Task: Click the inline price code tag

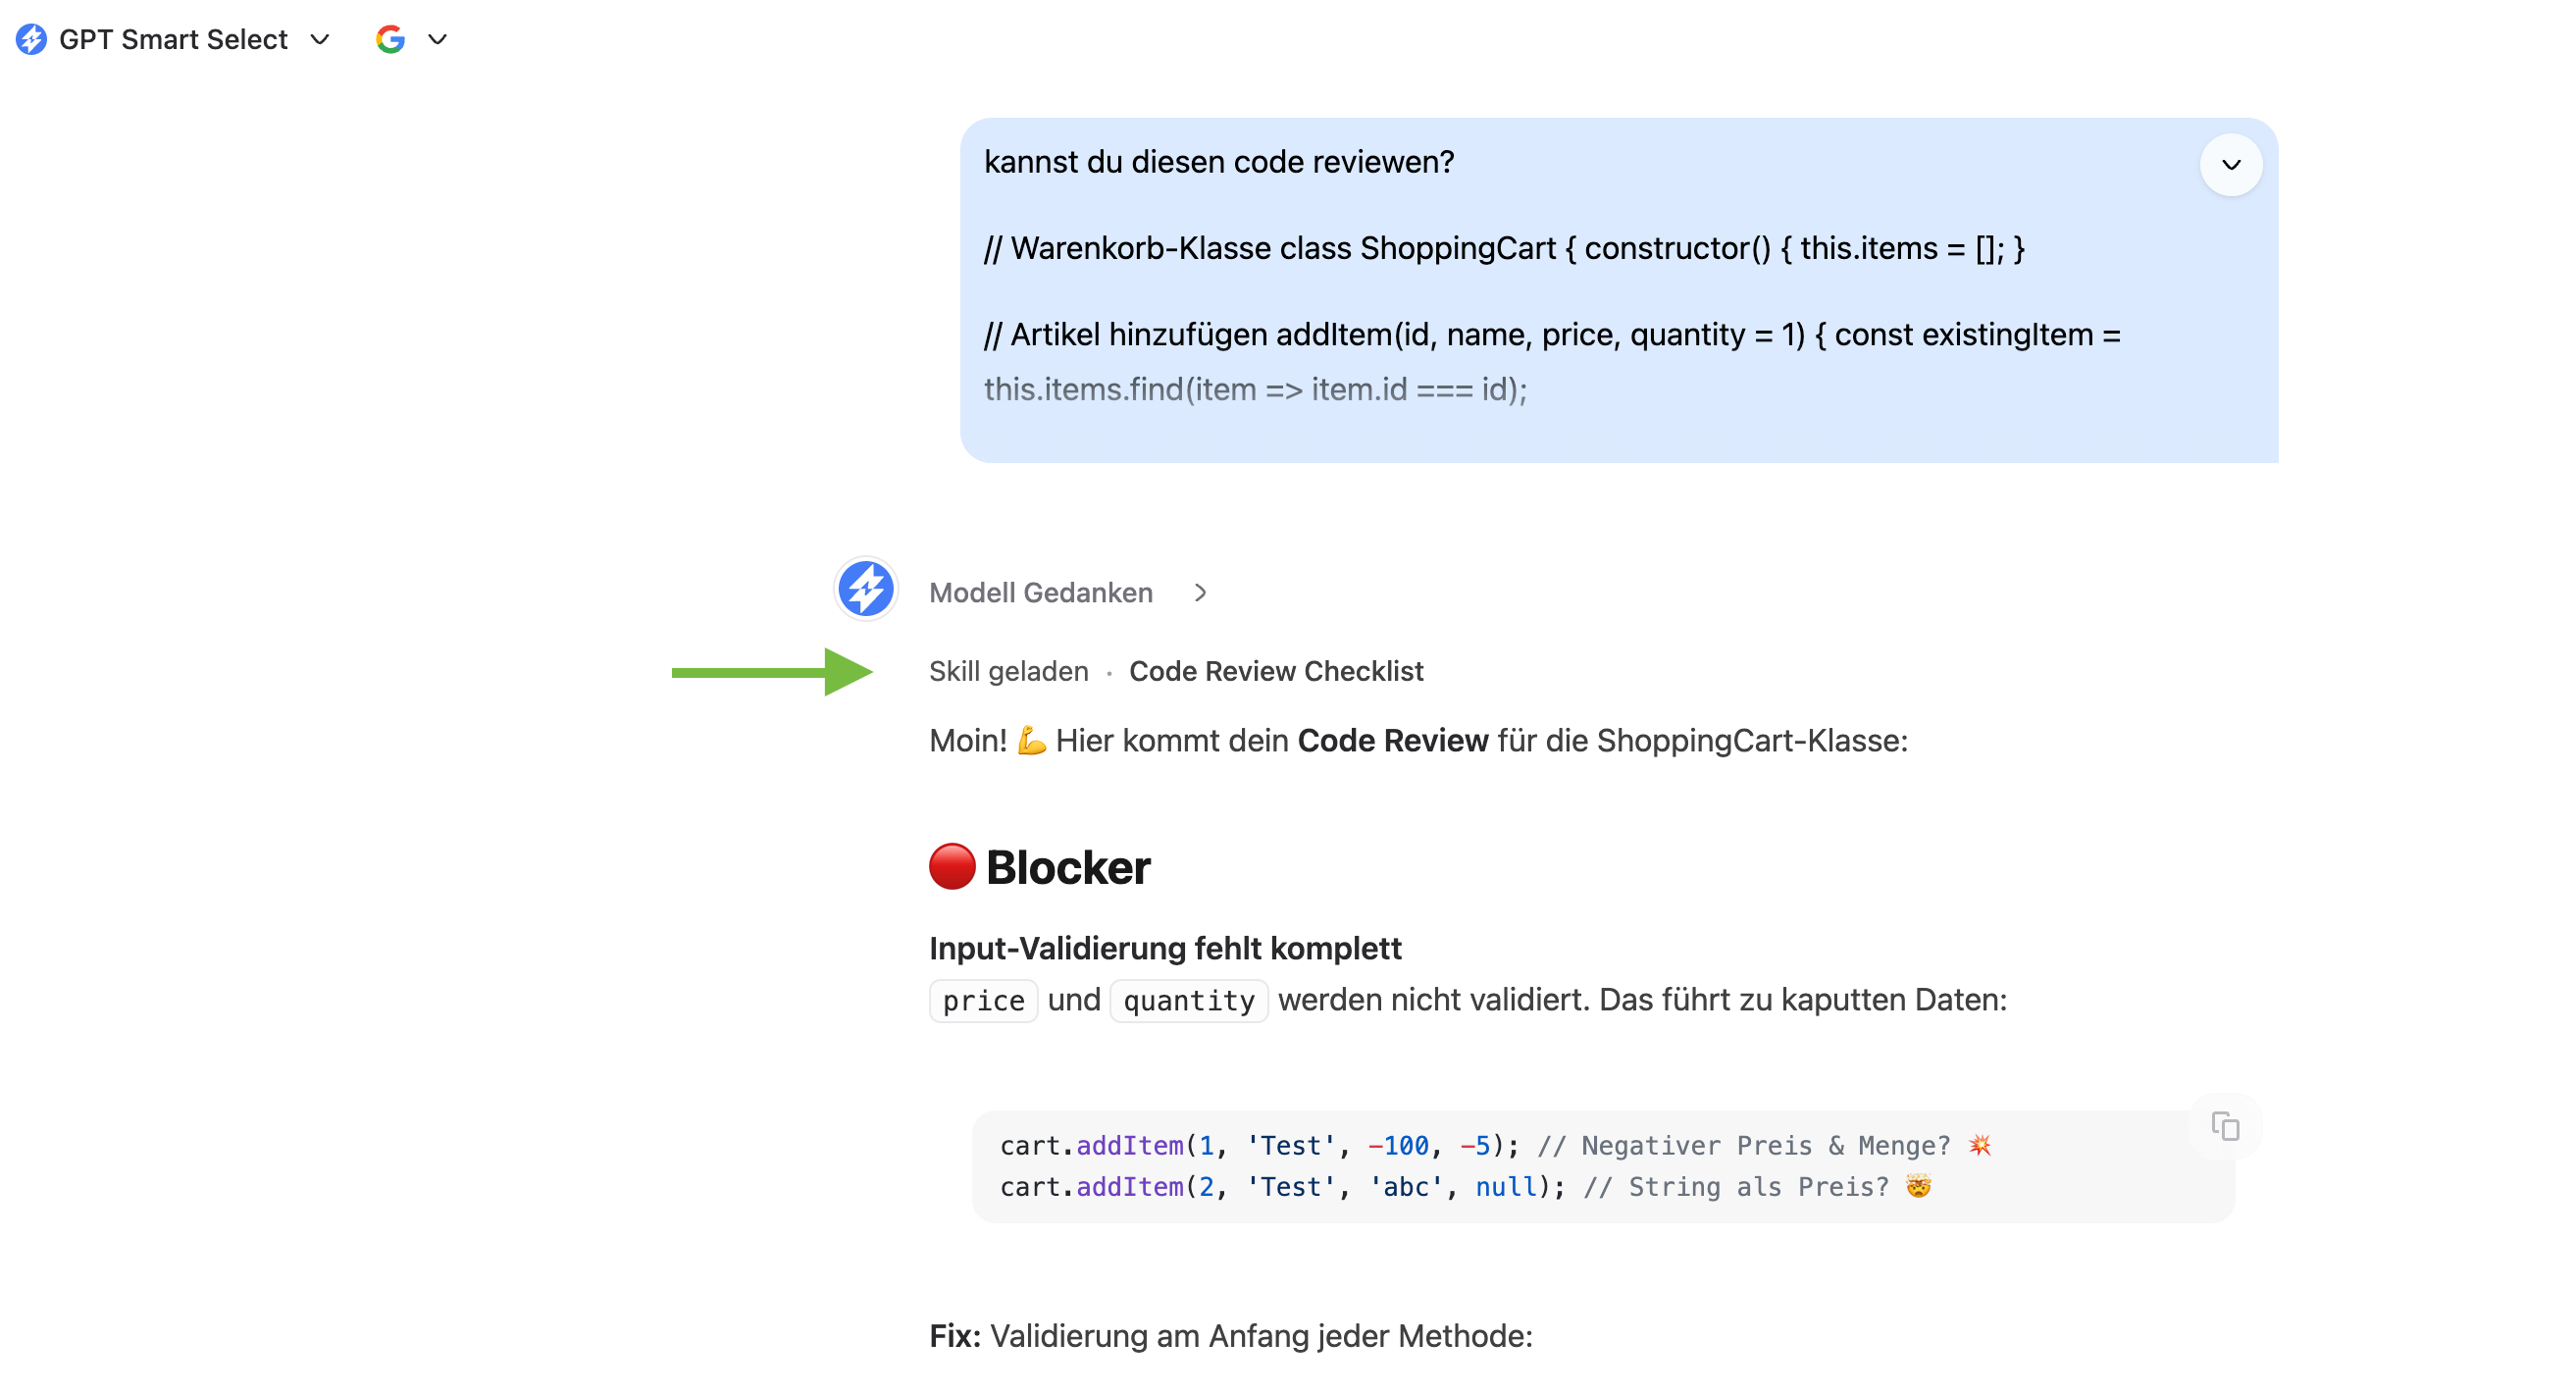Action: pos(983,1001)
